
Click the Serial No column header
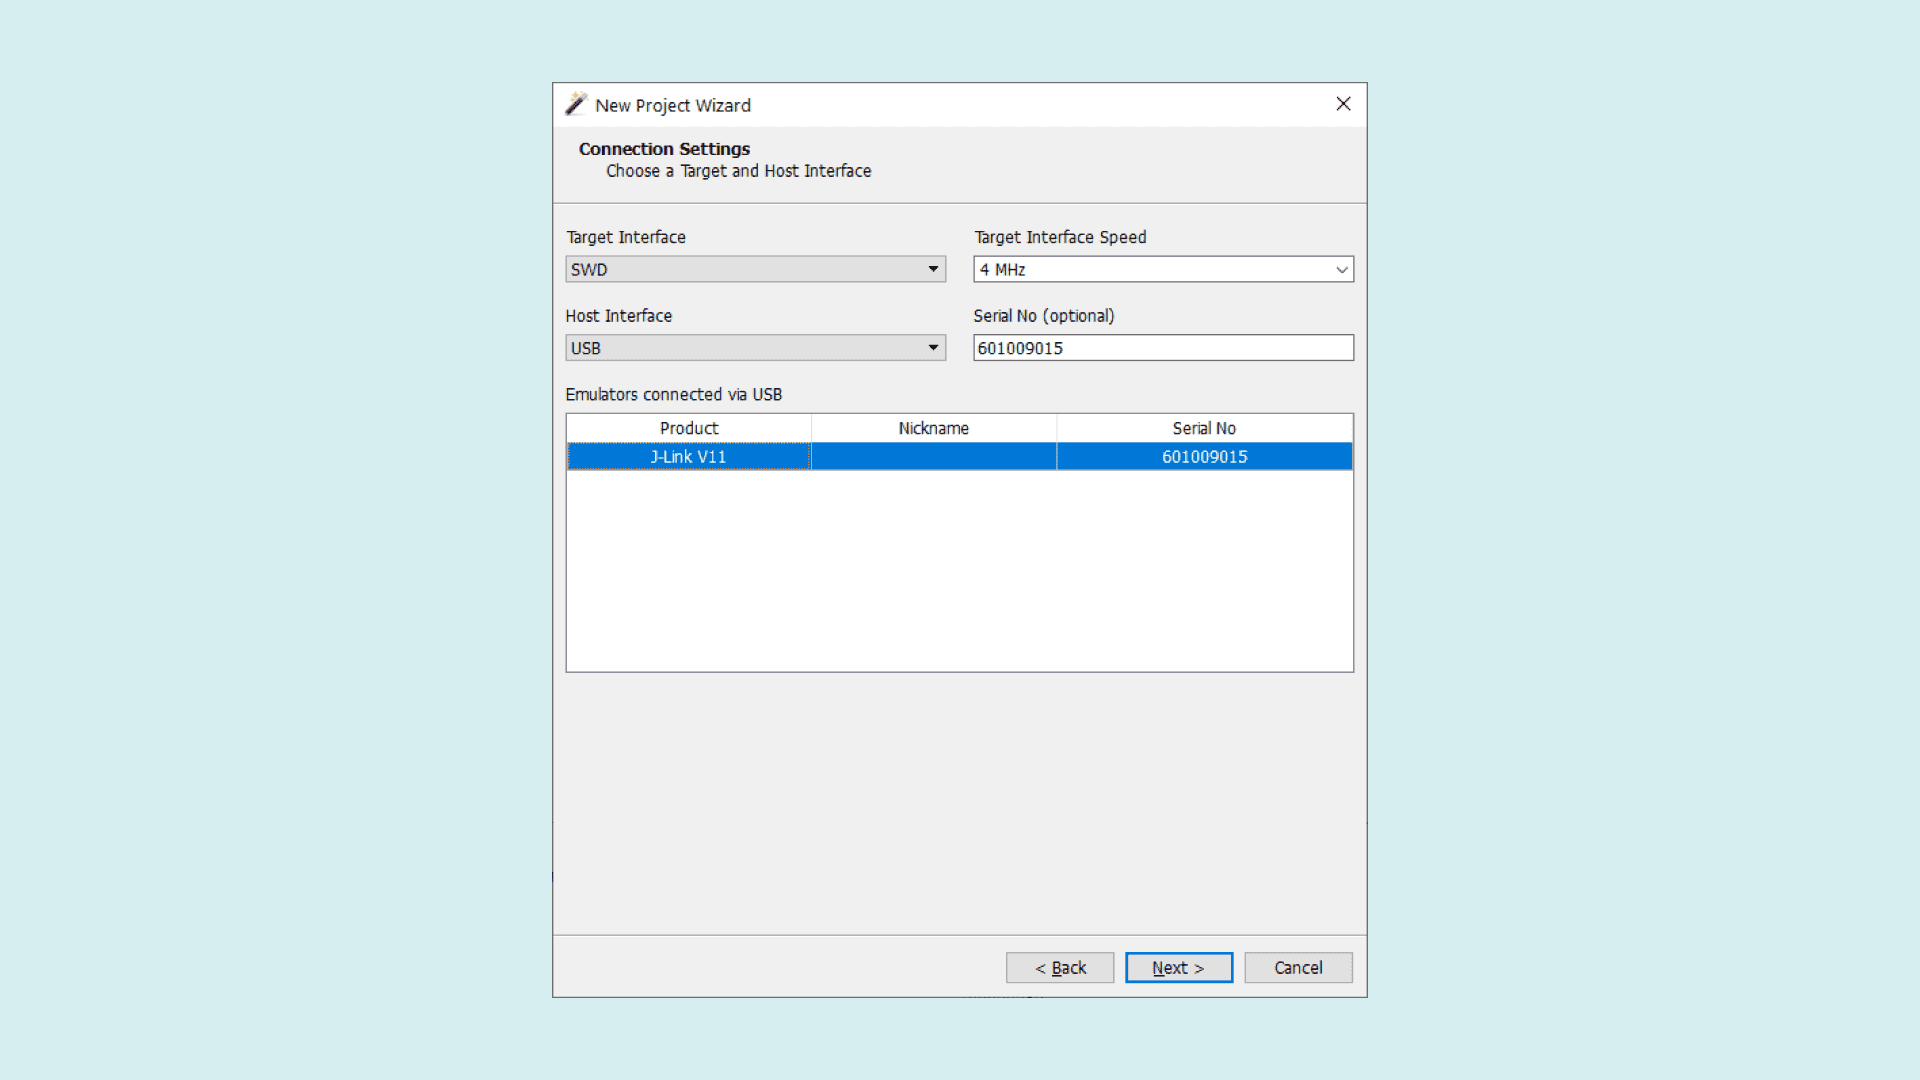coord(1204,428)
